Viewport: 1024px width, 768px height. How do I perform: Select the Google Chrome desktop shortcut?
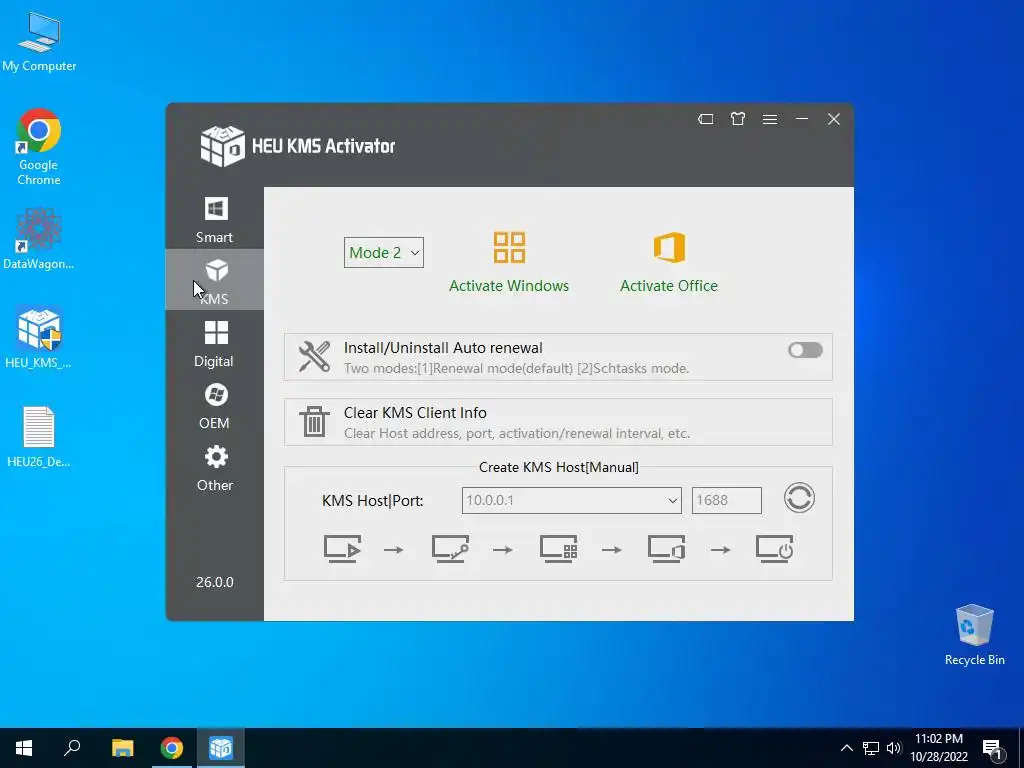point(39,148)
